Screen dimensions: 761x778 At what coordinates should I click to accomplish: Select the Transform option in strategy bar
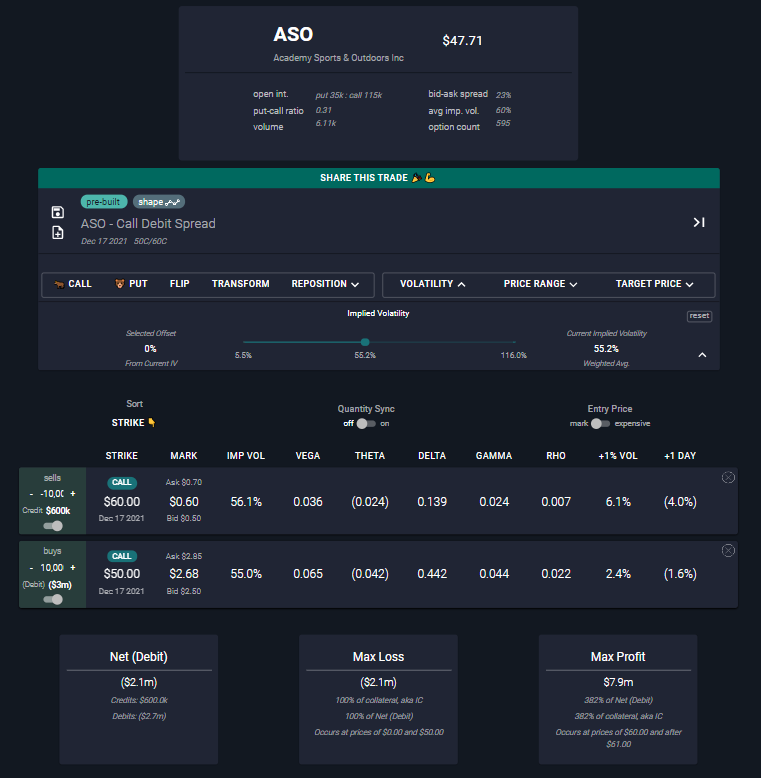(x=240, y=284)
